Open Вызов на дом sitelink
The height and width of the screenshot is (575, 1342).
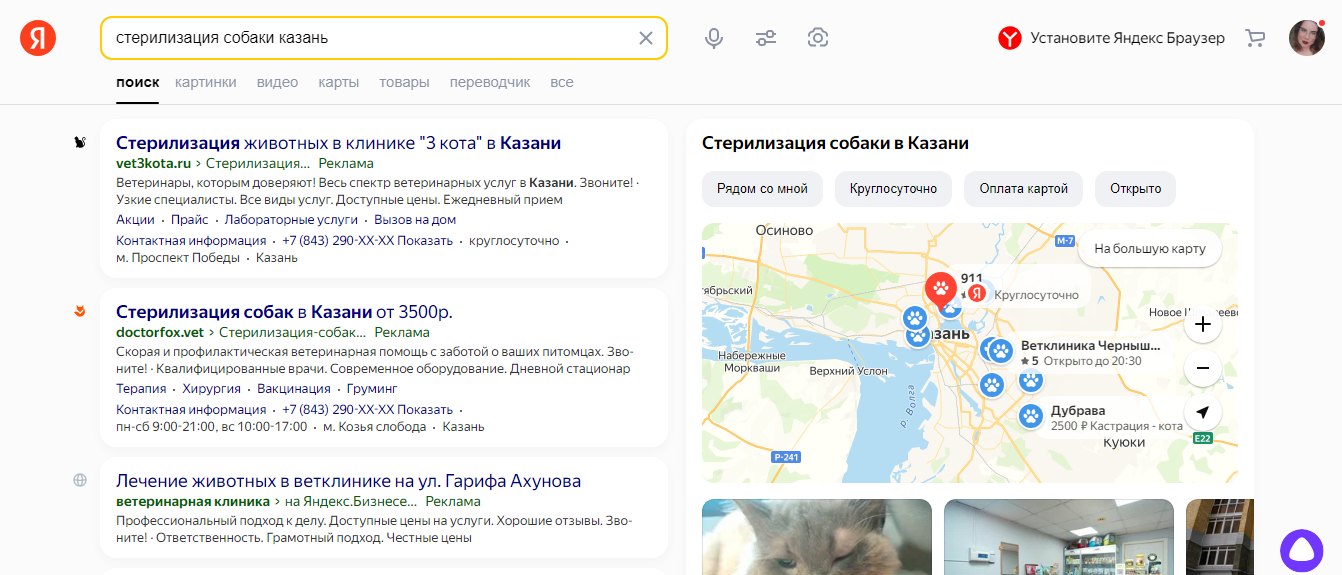tap(414, 219)
